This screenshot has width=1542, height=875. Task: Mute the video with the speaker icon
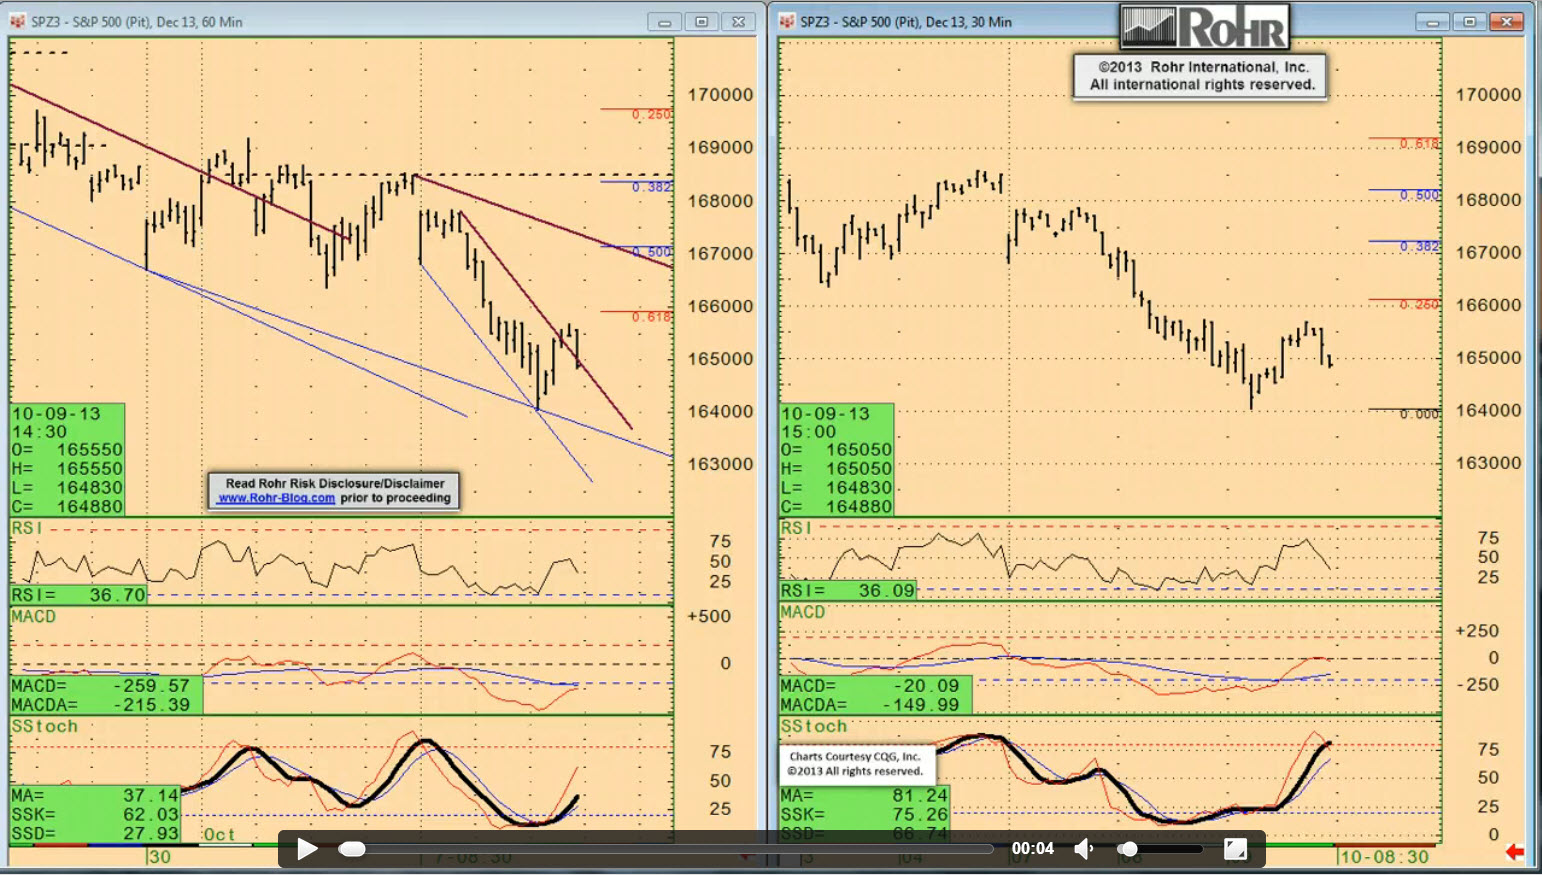coord(1083,849)
